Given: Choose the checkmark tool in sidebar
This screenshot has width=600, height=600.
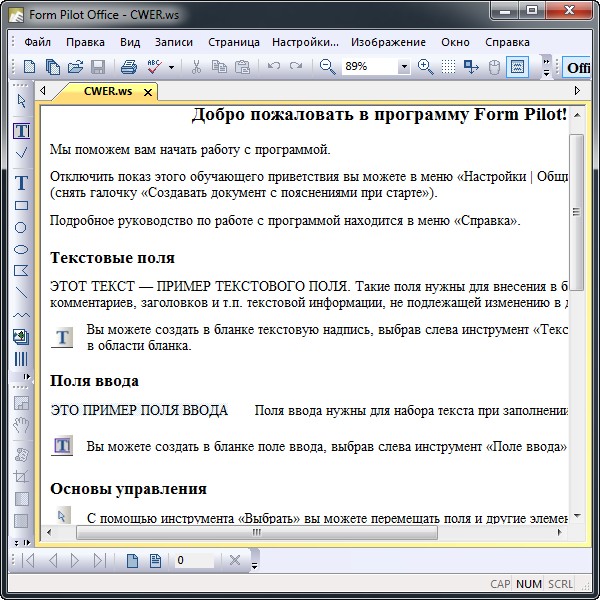Looking at the screenshot, I should tap(21, 153).
